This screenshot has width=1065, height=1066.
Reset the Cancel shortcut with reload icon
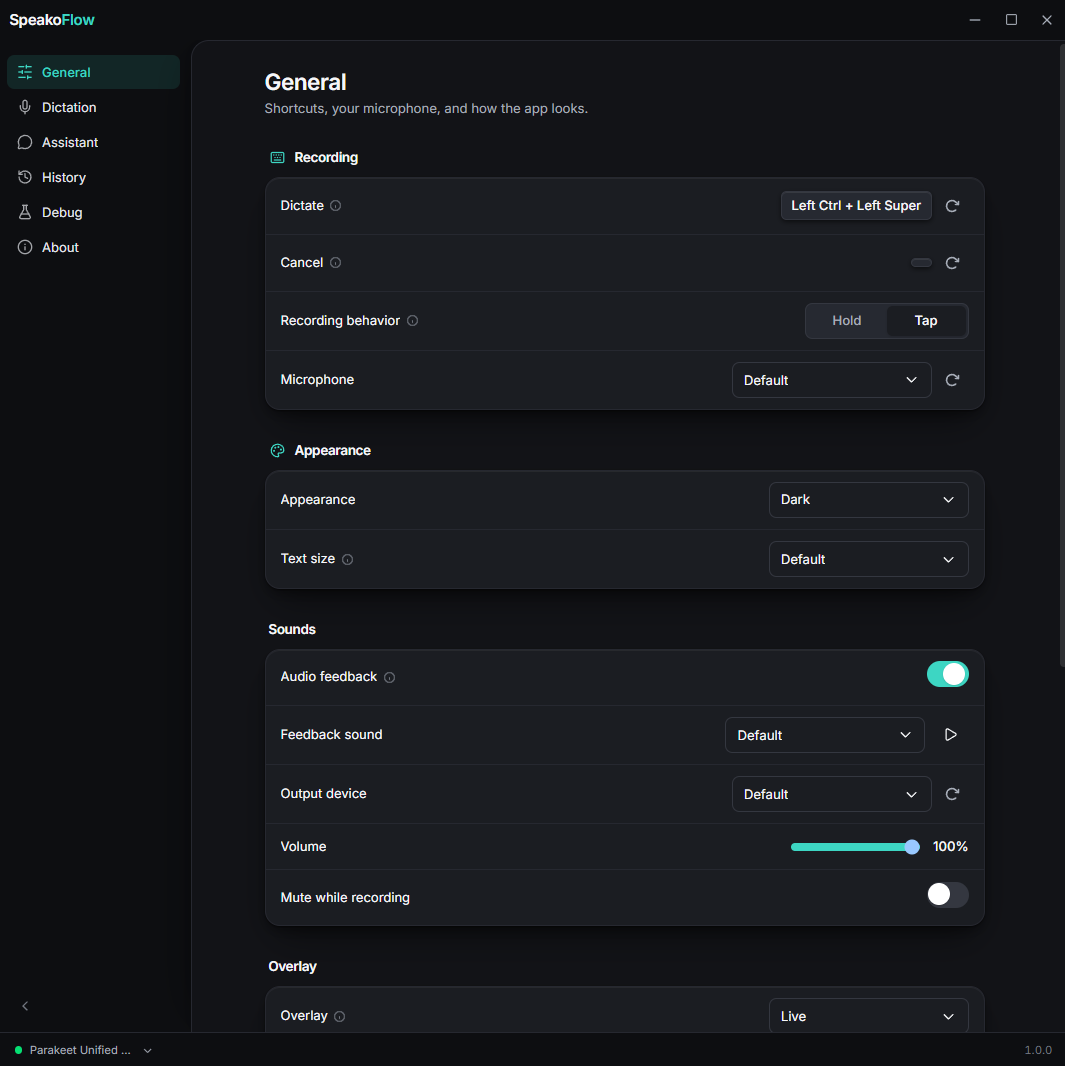coord(952,263)
